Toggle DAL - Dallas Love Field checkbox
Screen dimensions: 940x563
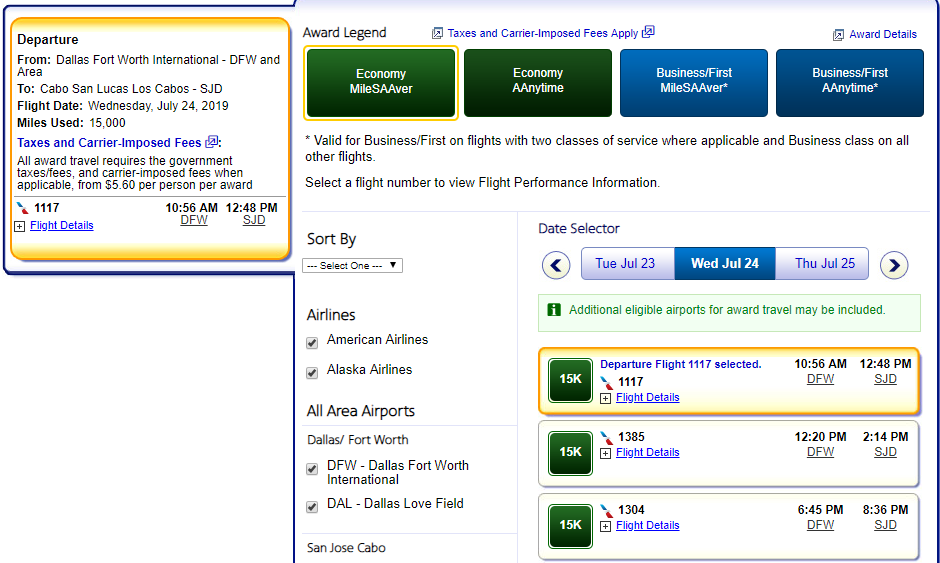pos(312,507)
